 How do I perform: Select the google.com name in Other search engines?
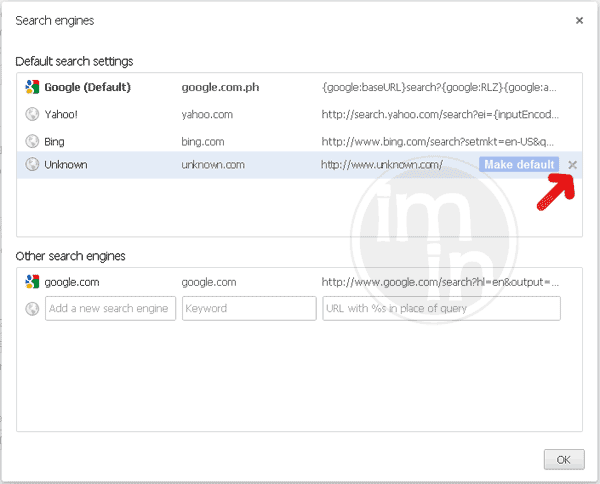[72, 282]
